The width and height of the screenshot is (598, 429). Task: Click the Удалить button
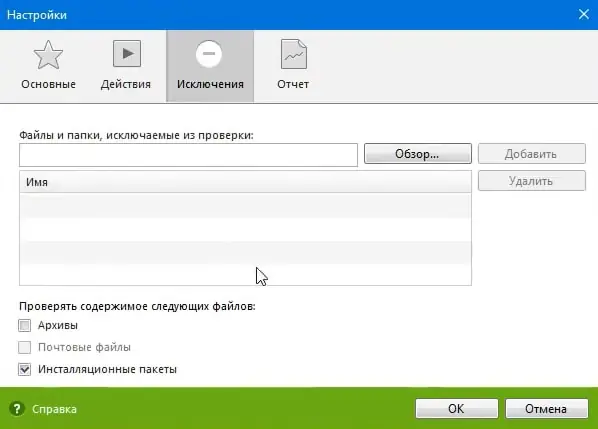coord(532,181)
